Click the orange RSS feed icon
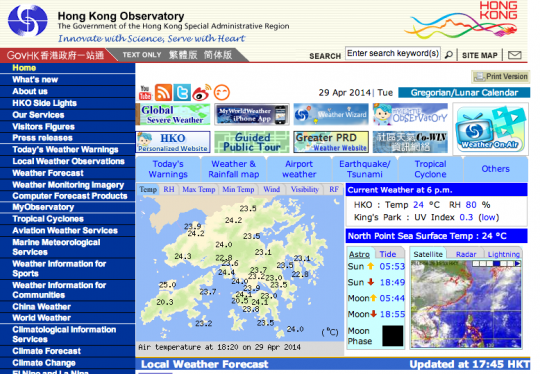The height and width of the screenshot is (374, 540). point(163,92)
